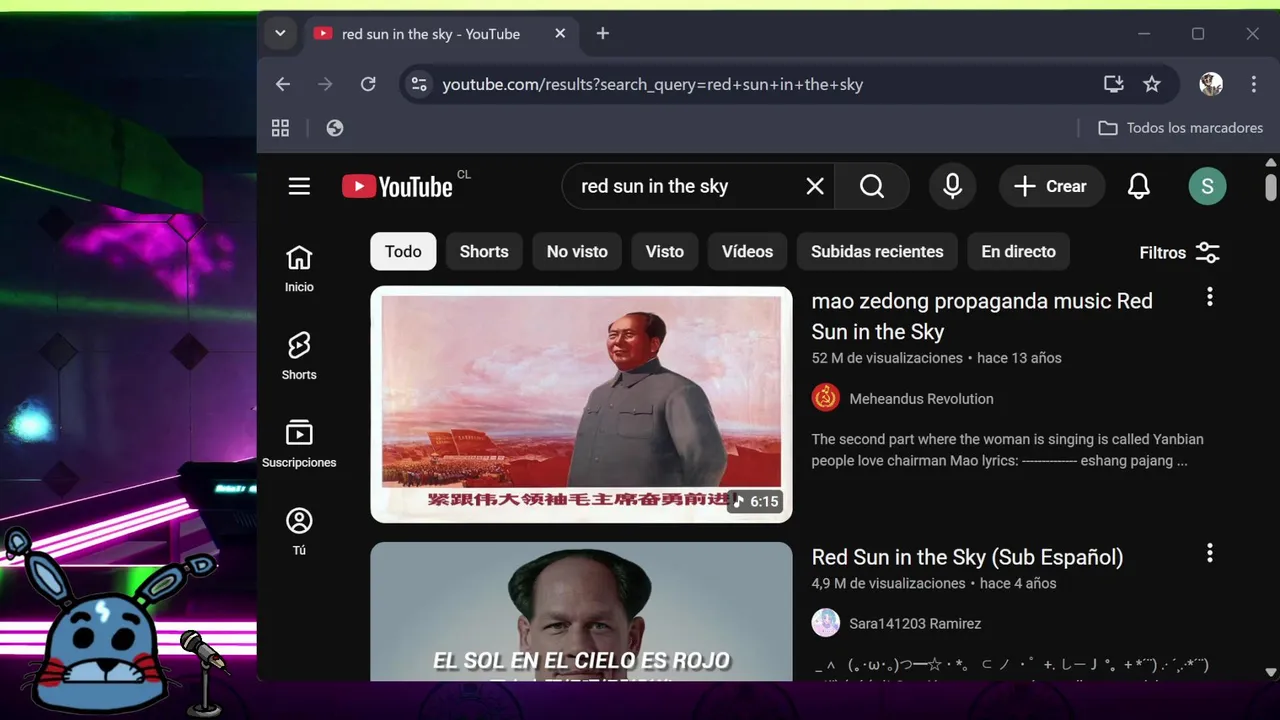Open mao zedong propaganda music video title
The image size is (1280, 720).
tap(982, 316)
